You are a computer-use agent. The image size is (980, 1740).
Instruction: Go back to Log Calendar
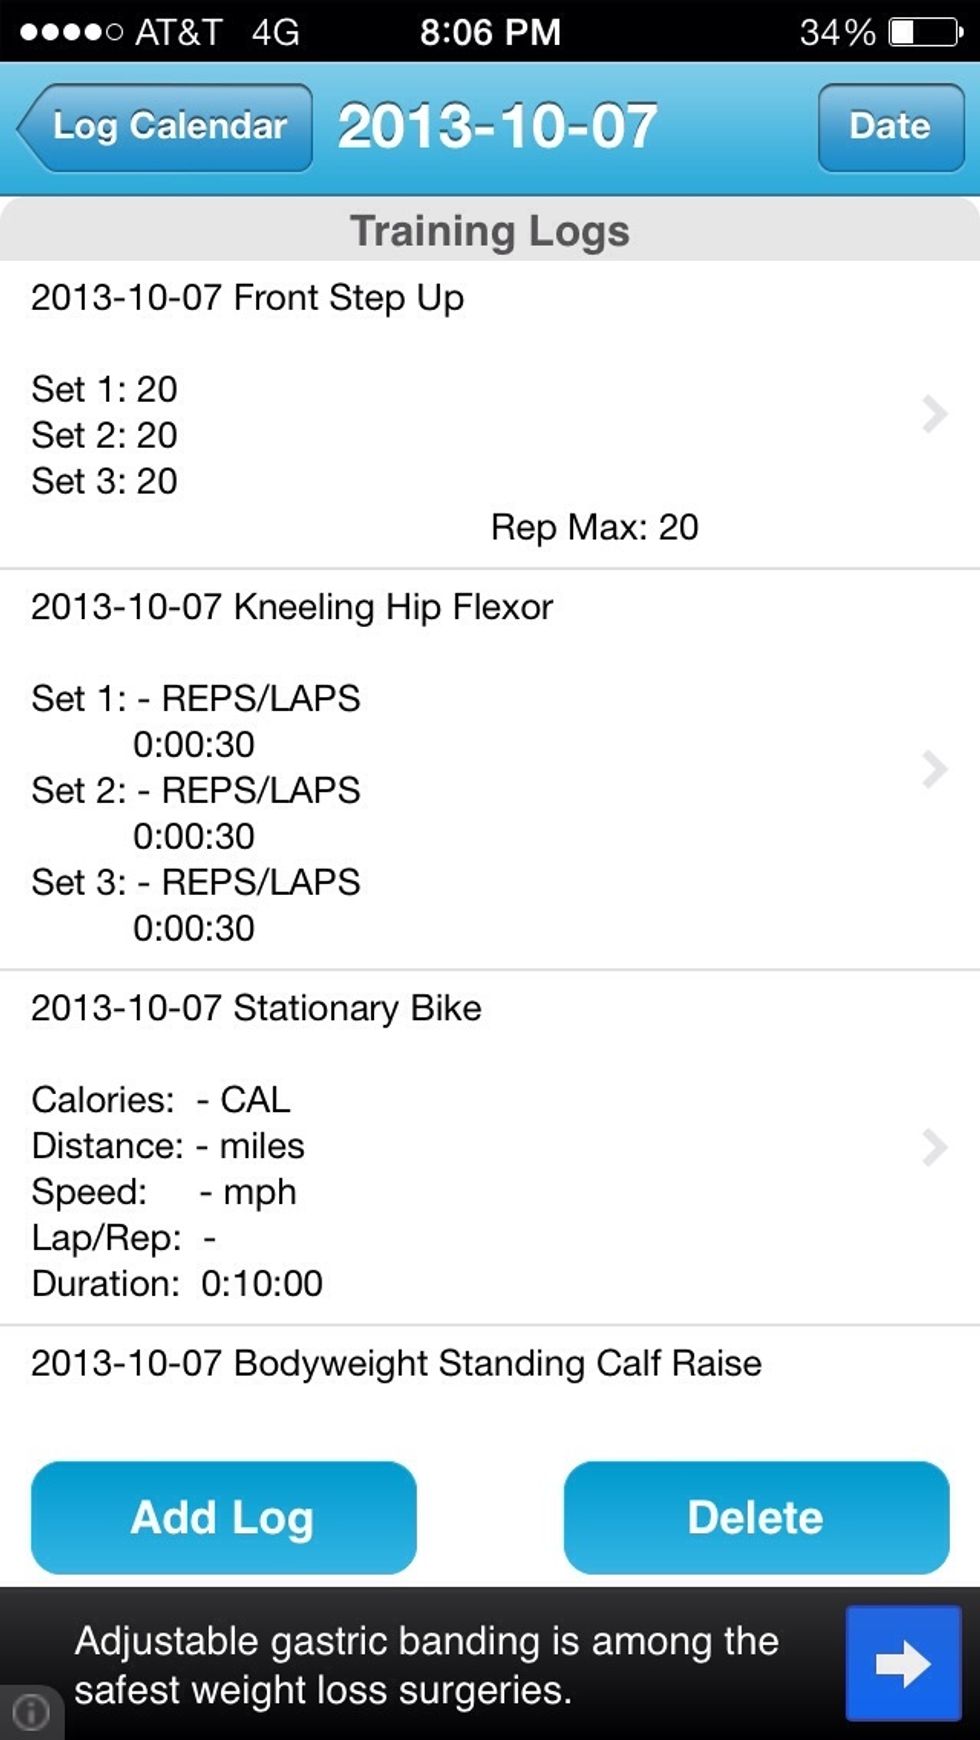[166, 127]
